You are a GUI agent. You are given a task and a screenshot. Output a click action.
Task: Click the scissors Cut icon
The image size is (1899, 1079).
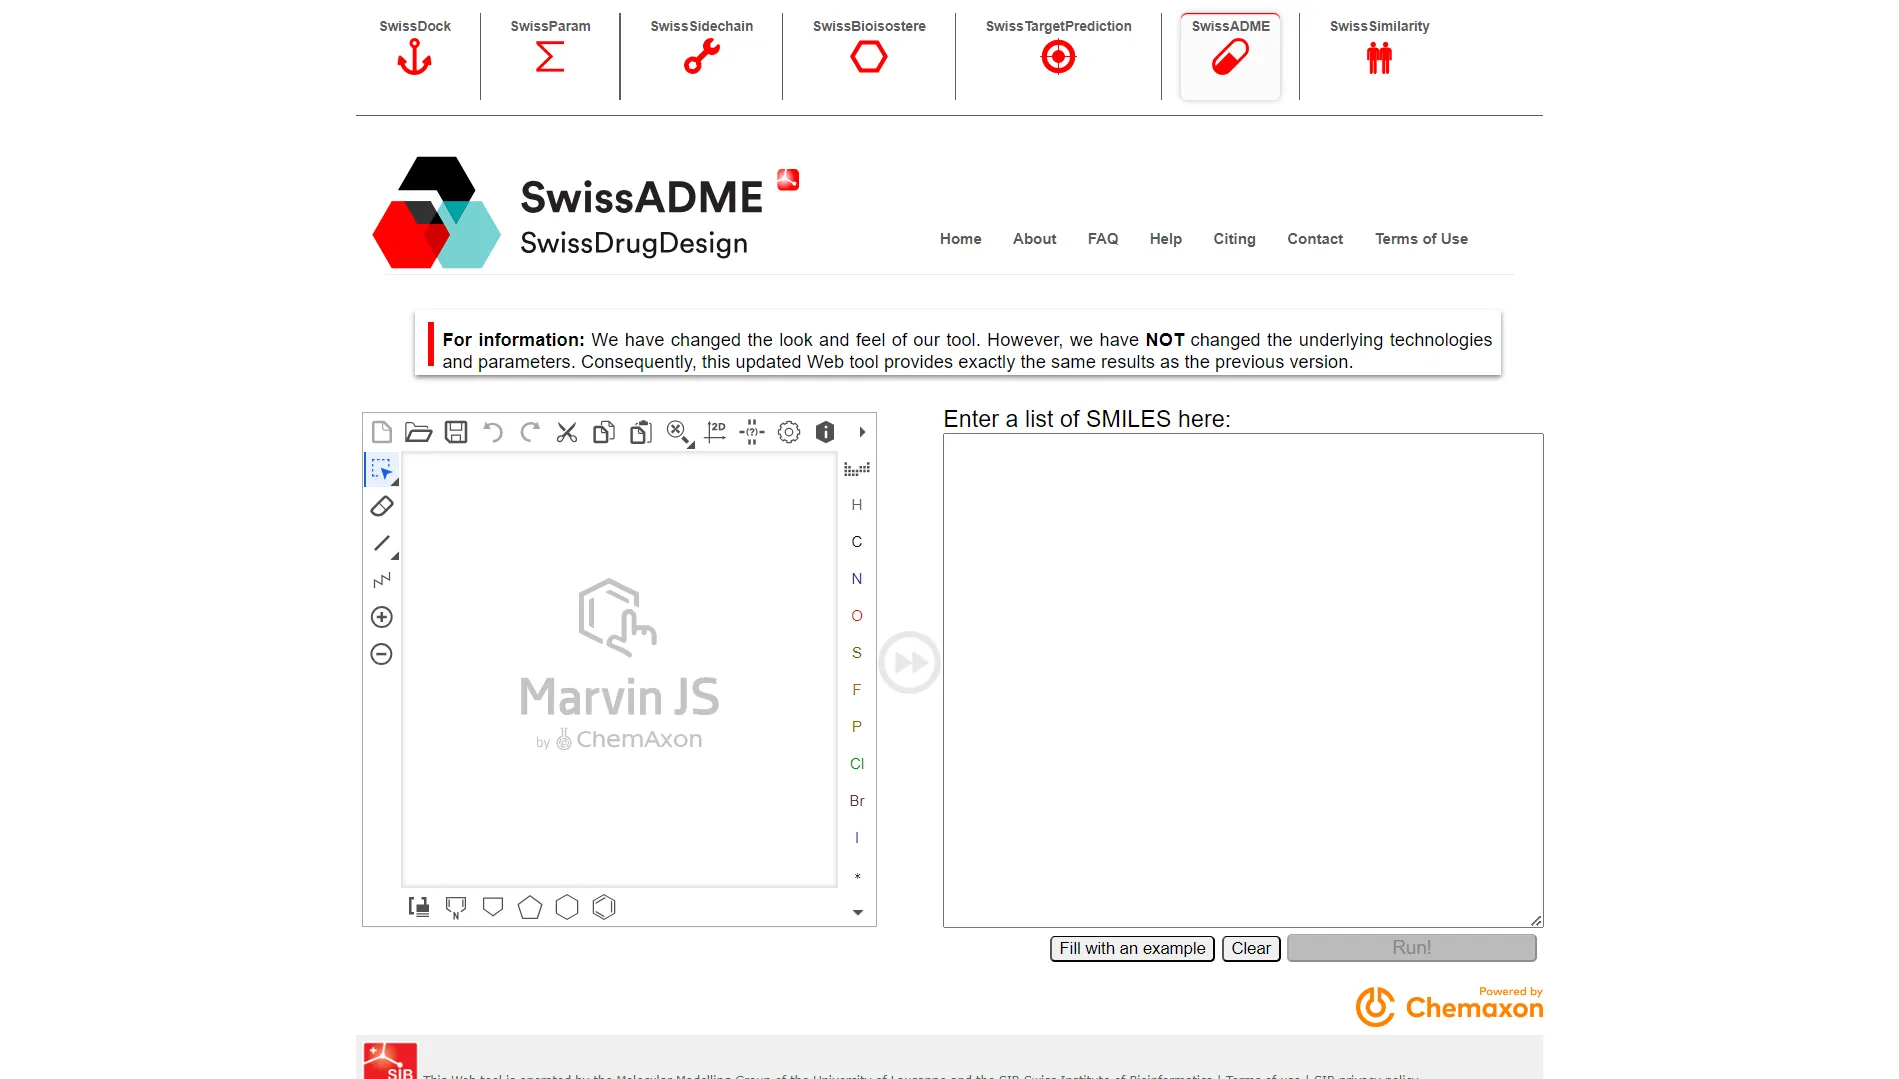pyautogui.click(x=567, y=432)
